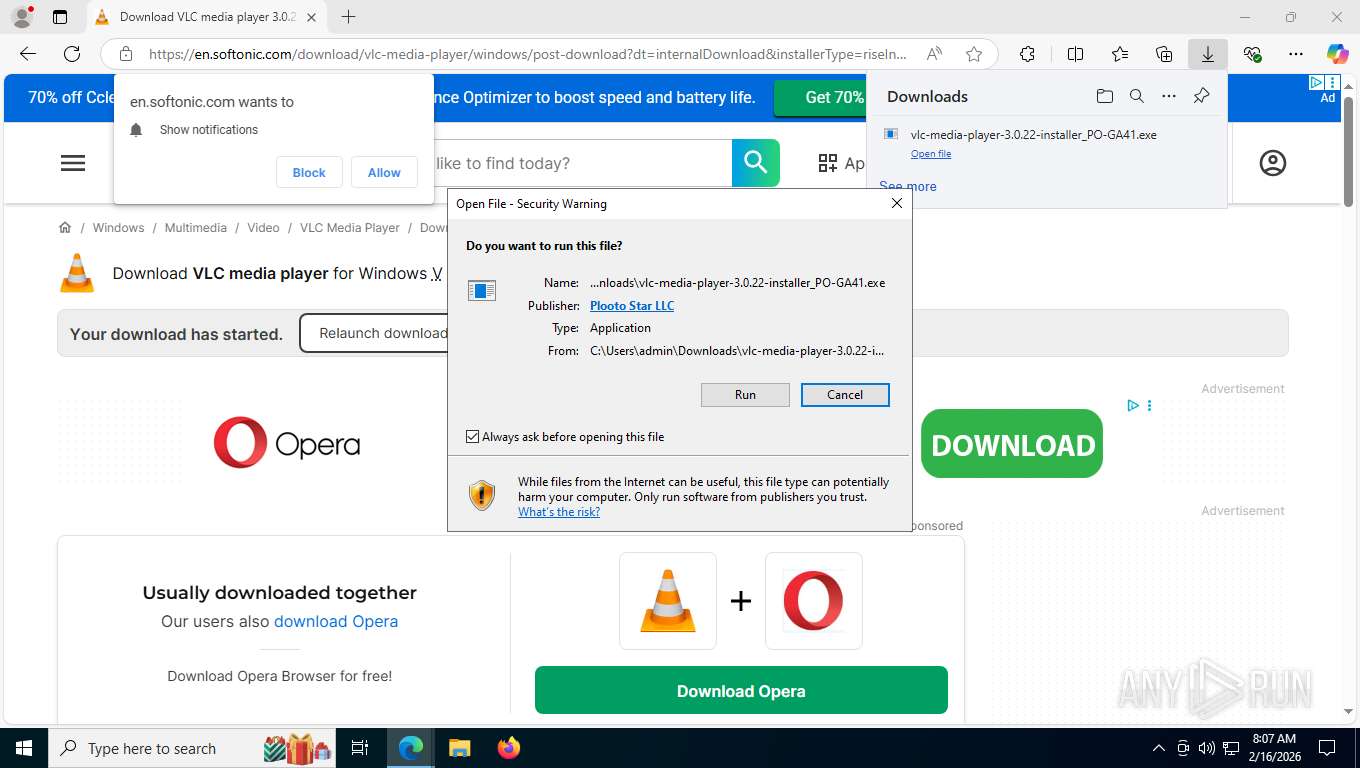Open downloads folder icon in Downloads panel
This screenshot has width=1360, height=768.
(1104, 96)
